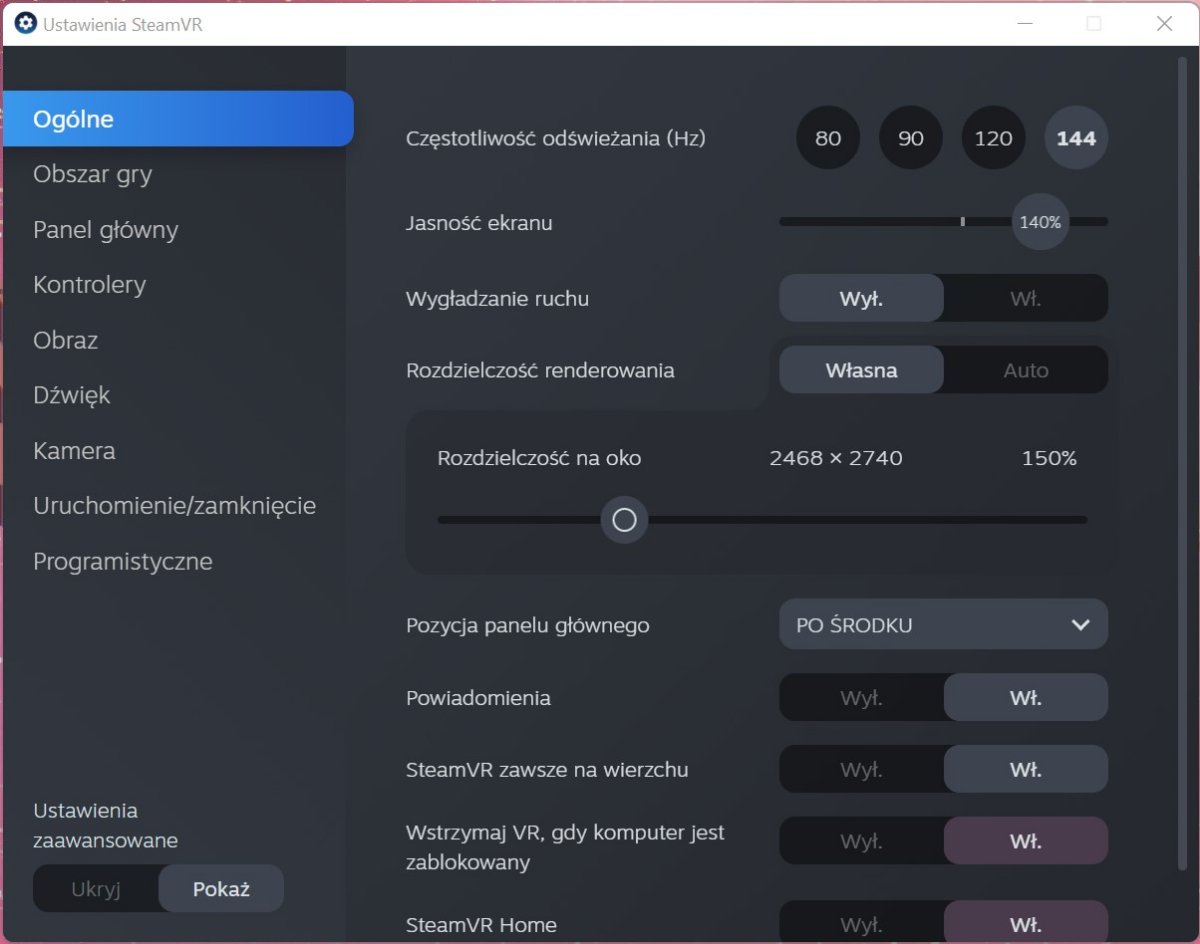Image resolution: width=1200 pixels, height=944 pixels.
Task: Select 144 Hz refresh rate
Action: point(1076,138)
